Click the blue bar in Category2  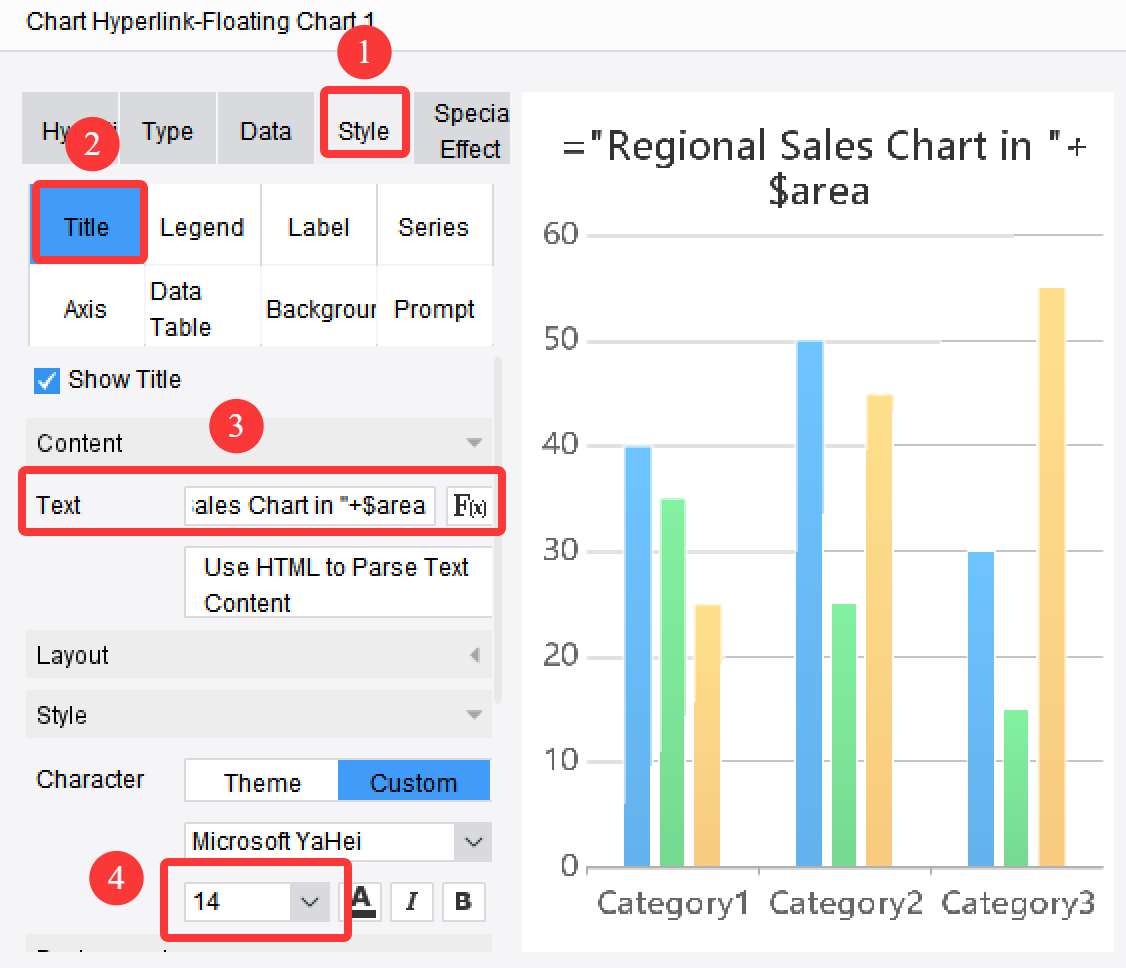click(x=809, y=603)
